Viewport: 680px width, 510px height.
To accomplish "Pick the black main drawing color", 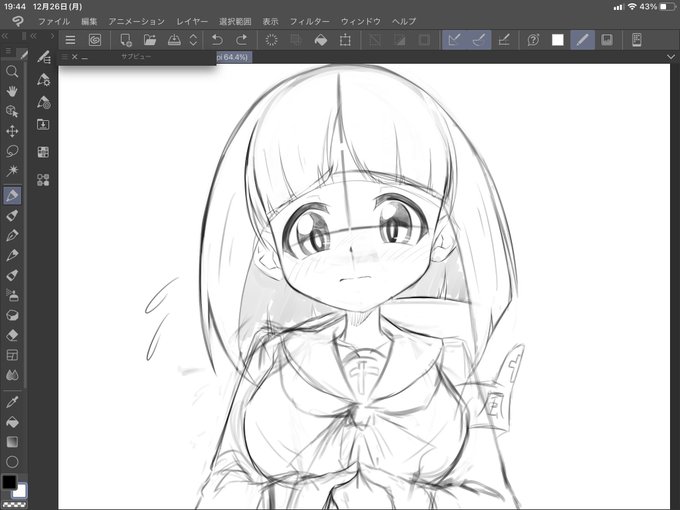I will tap(9, 482).
